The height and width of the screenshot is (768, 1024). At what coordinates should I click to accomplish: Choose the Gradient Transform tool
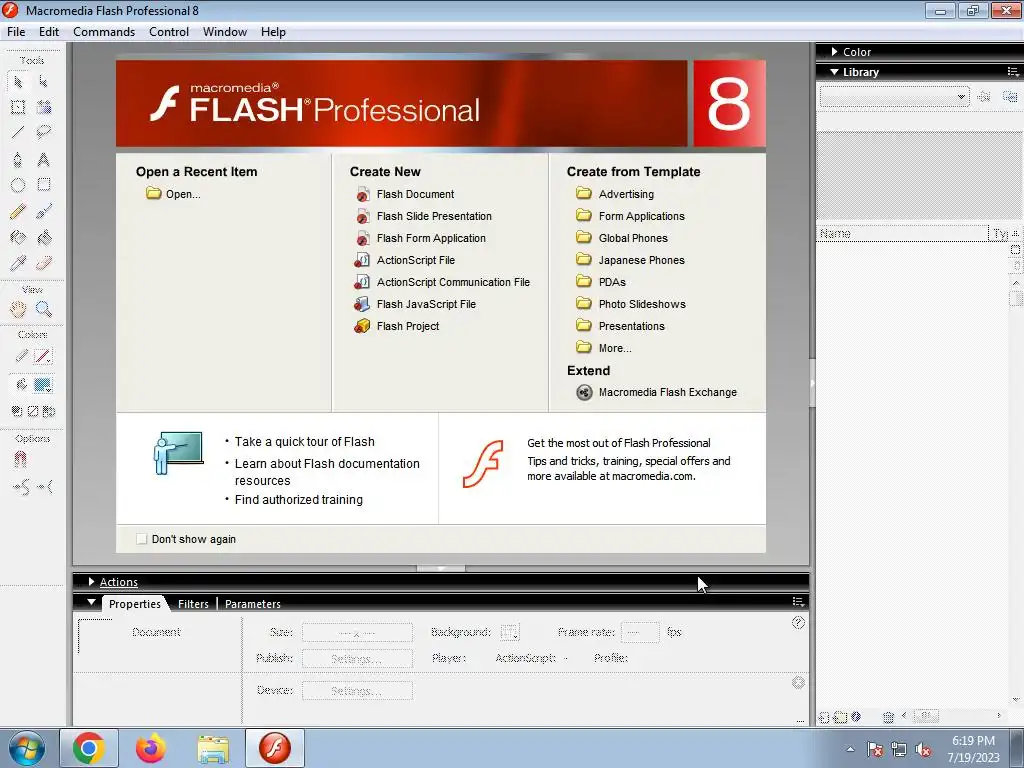[43, 107]
